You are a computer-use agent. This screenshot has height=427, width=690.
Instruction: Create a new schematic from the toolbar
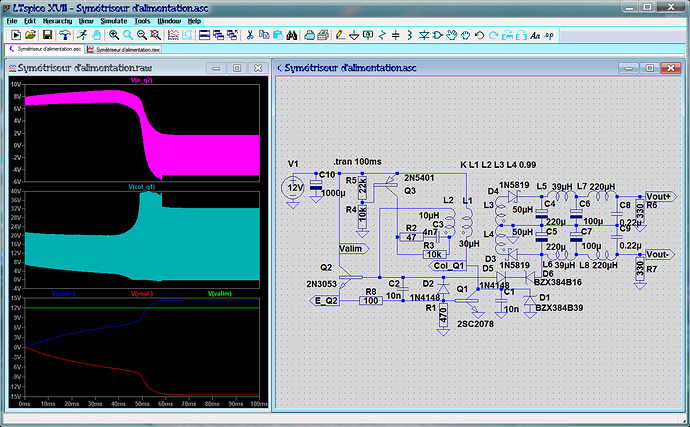(x=16, y=35)
